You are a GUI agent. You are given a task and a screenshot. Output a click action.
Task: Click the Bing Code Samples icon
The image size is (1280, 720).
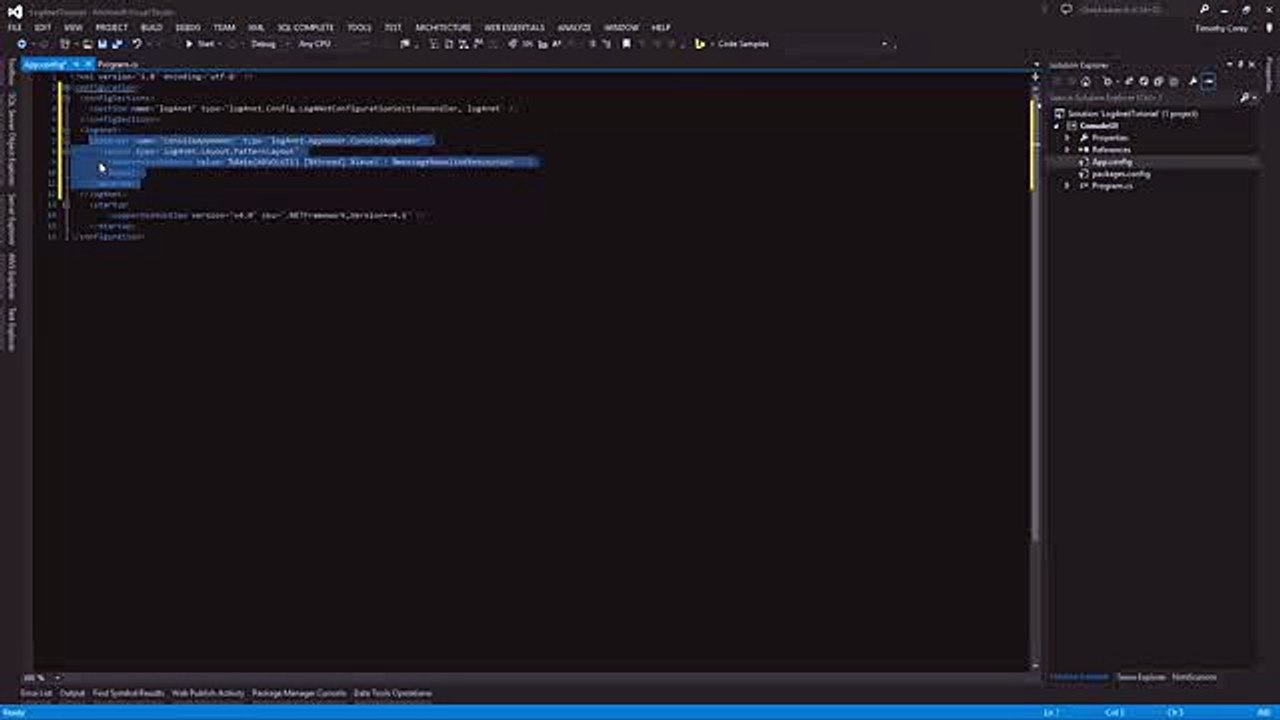point(700,44)
